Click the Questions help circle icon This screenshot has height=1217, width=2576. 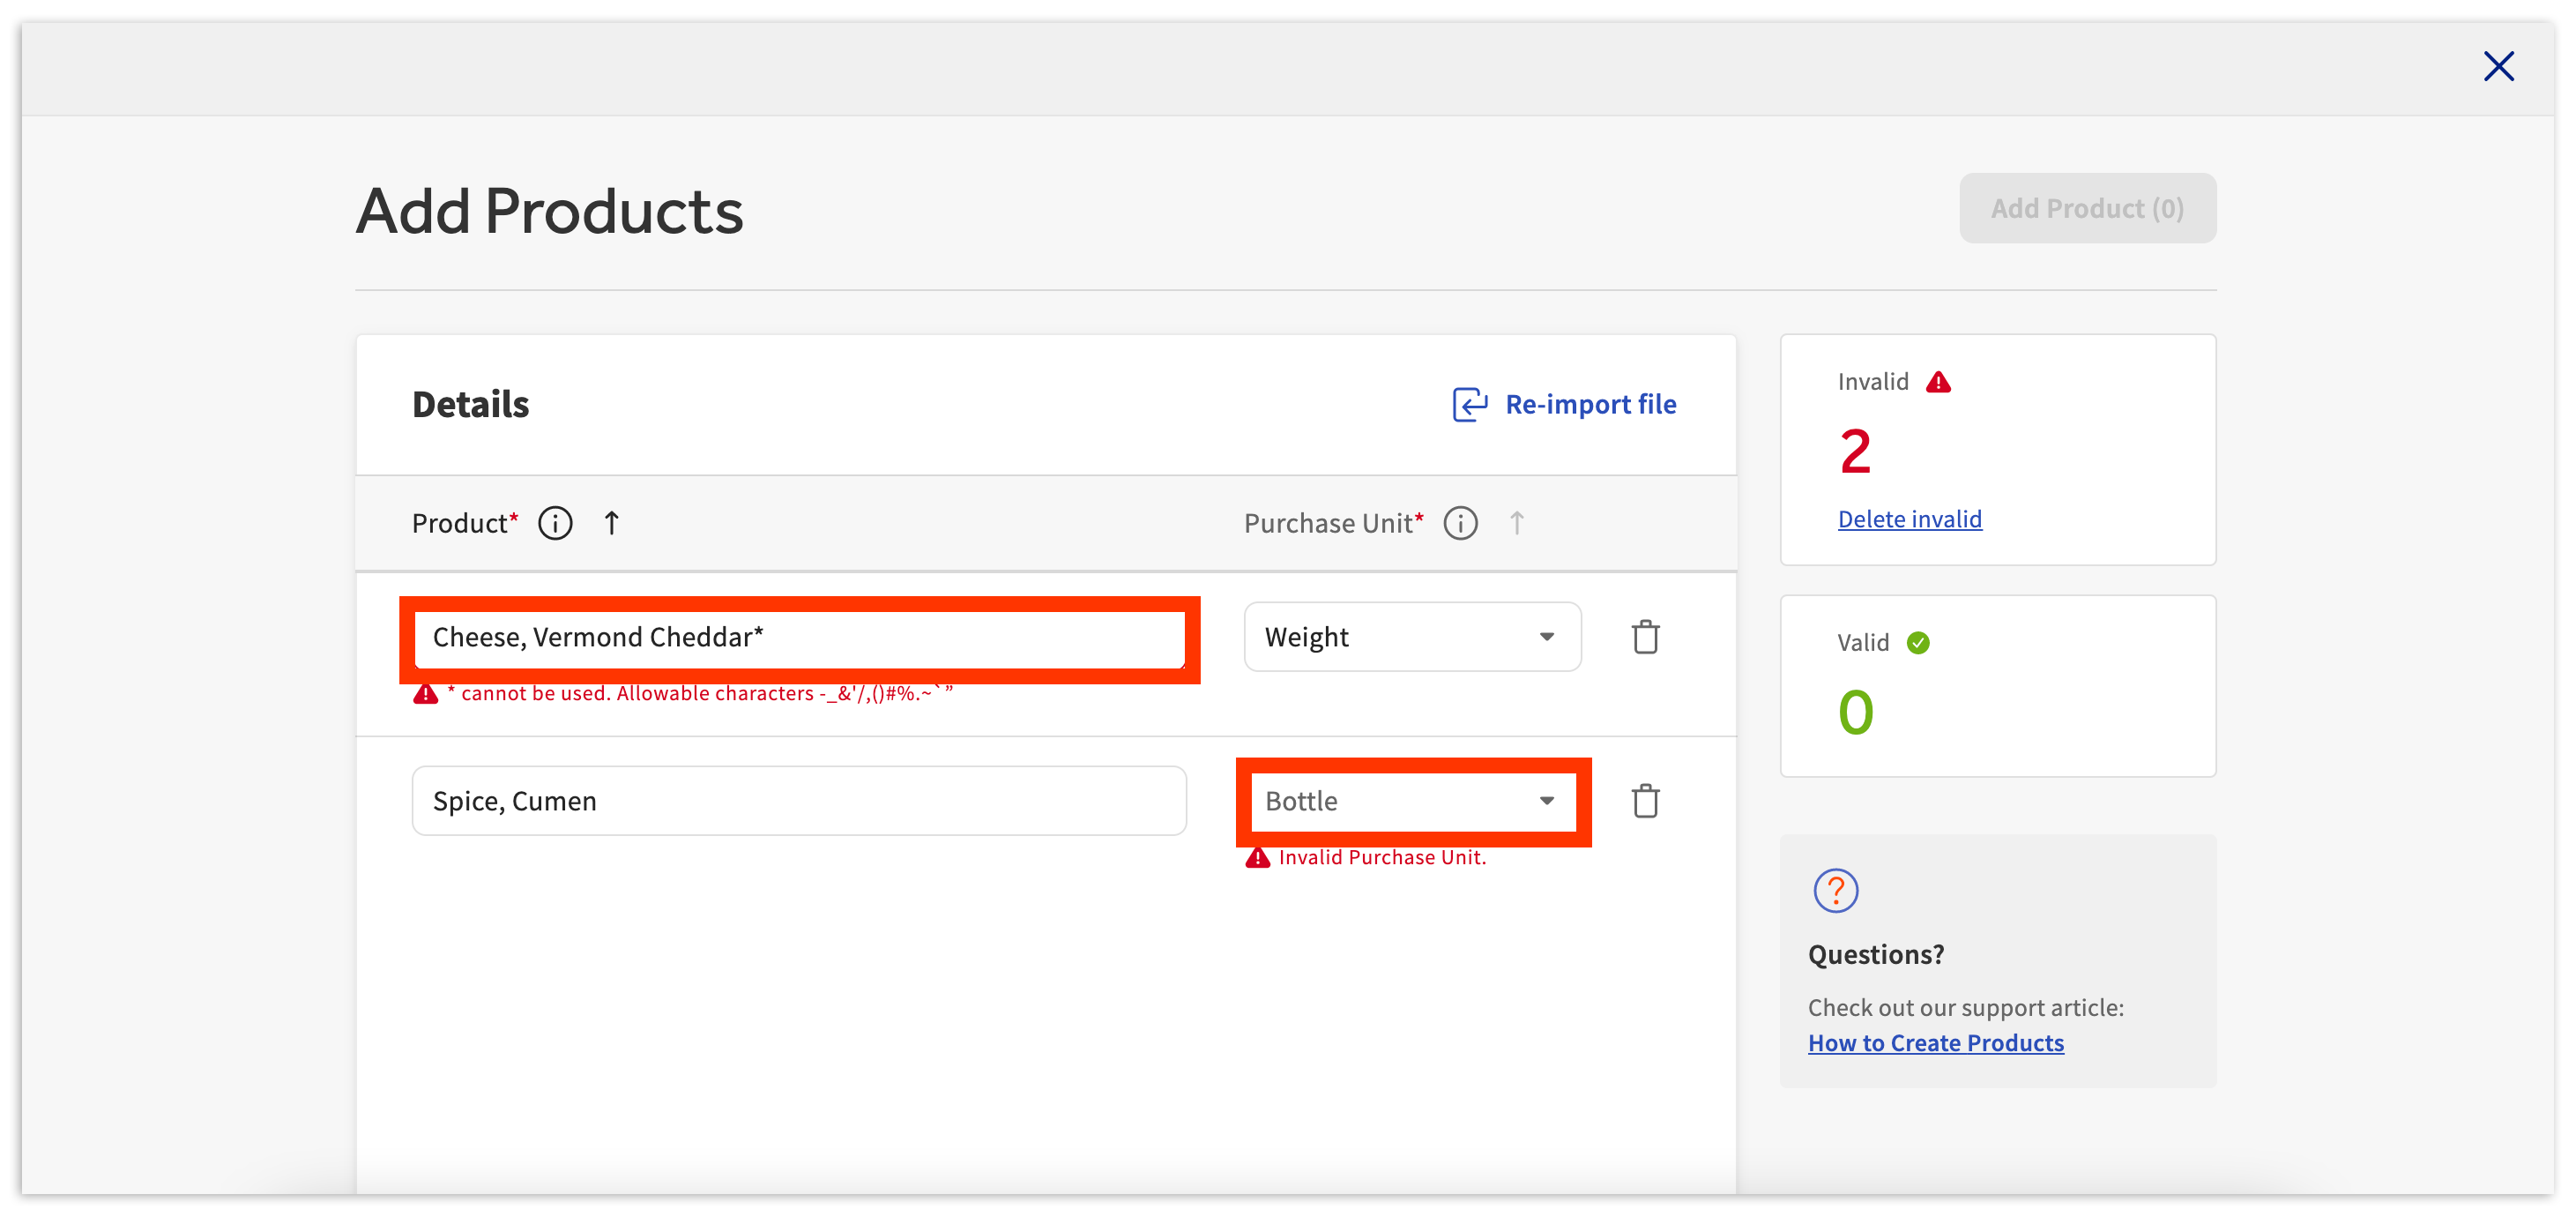coord(1836,890)
